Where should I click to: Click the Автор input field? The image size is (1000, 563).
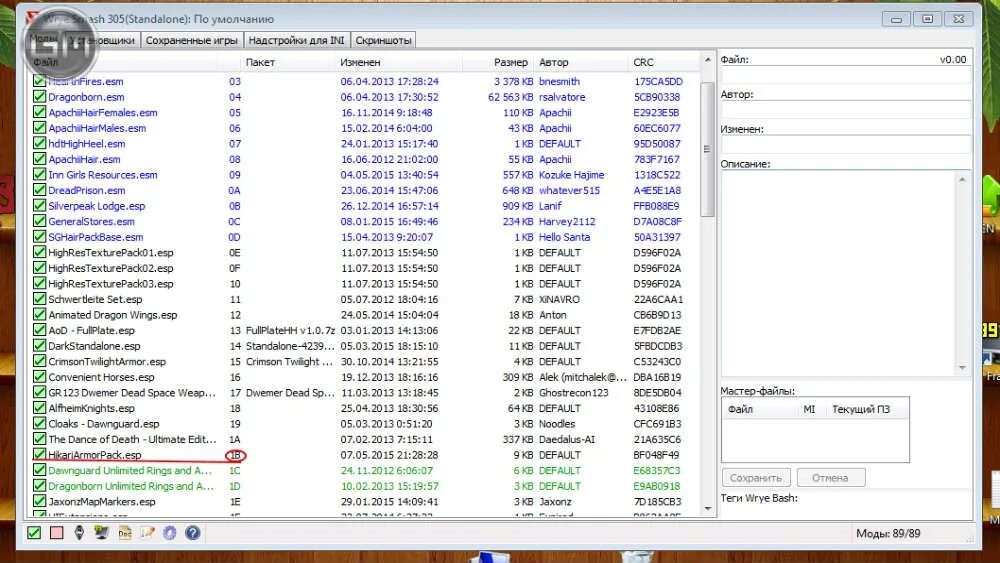pos(846,110)
